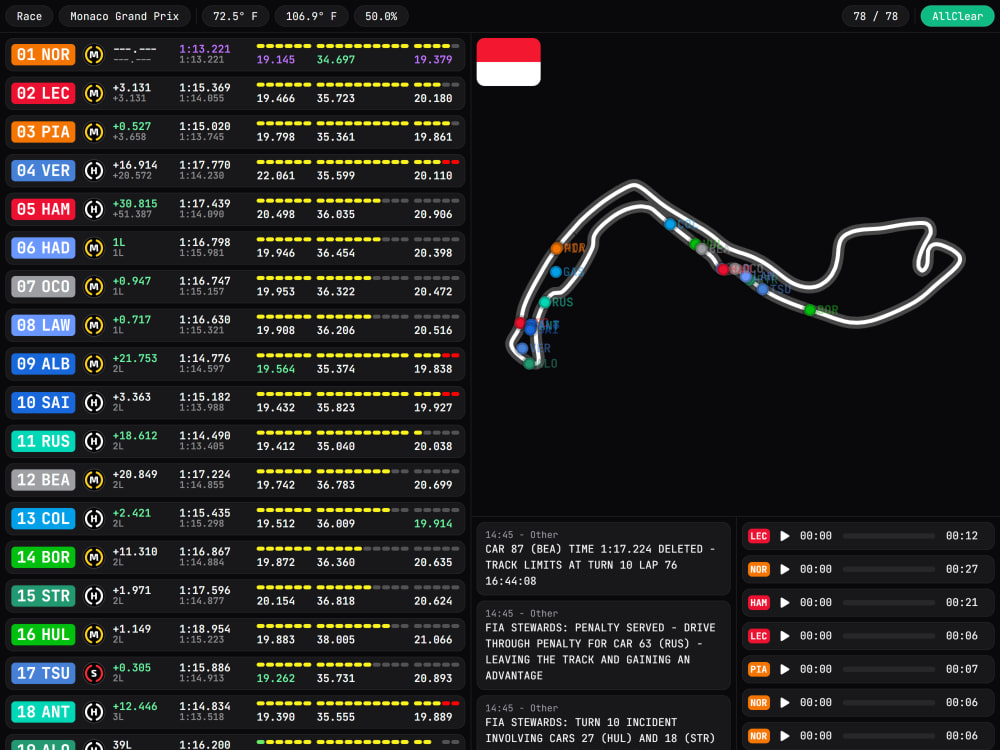Click HUL's medium tyre icon
The image size is (1000, 750).
[94, 635]
